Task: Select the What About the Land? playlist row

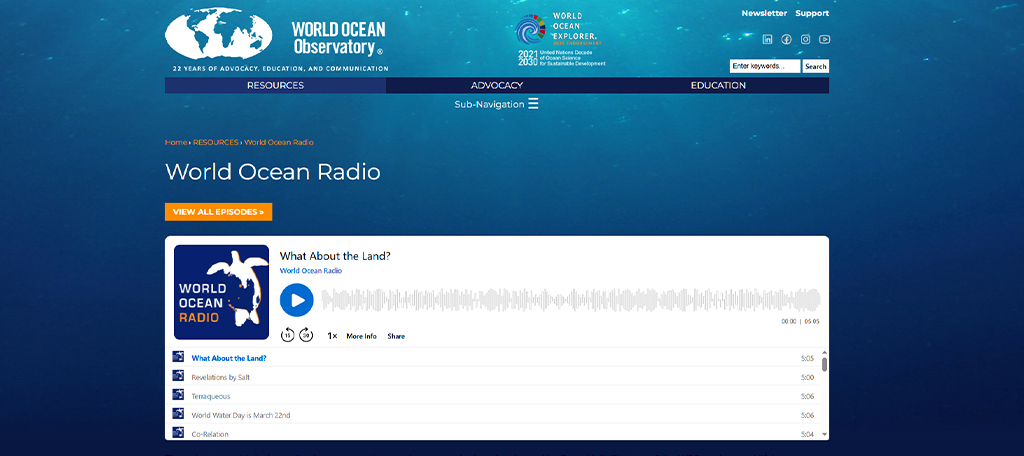Action: click(x=493, y=357)
